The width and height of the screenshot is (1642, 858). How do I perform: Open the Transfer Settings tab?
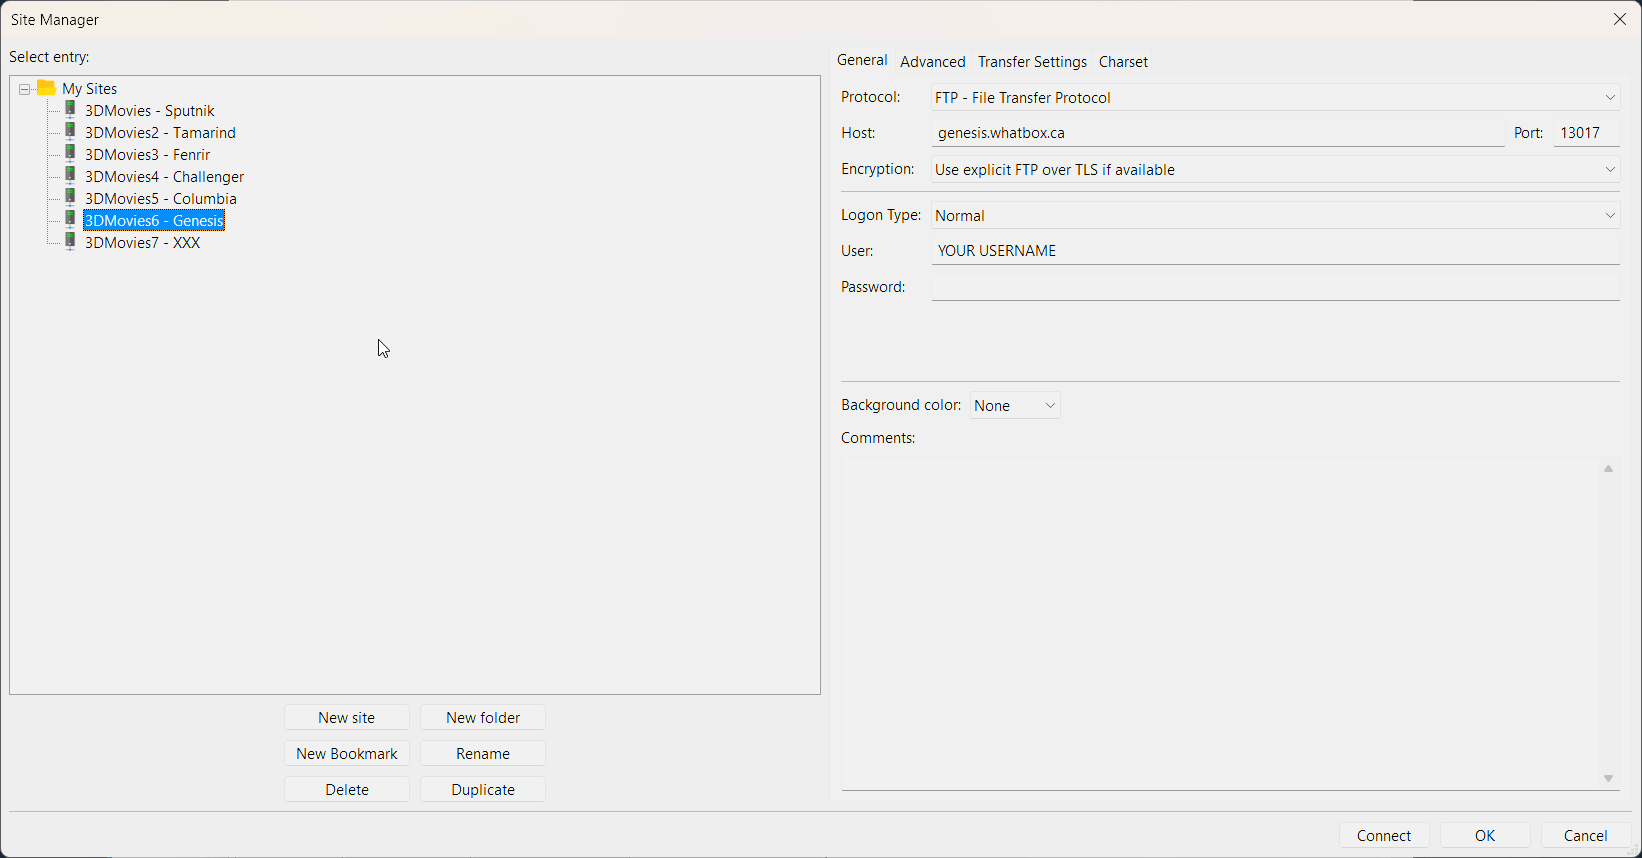[x=1032, y=62]
